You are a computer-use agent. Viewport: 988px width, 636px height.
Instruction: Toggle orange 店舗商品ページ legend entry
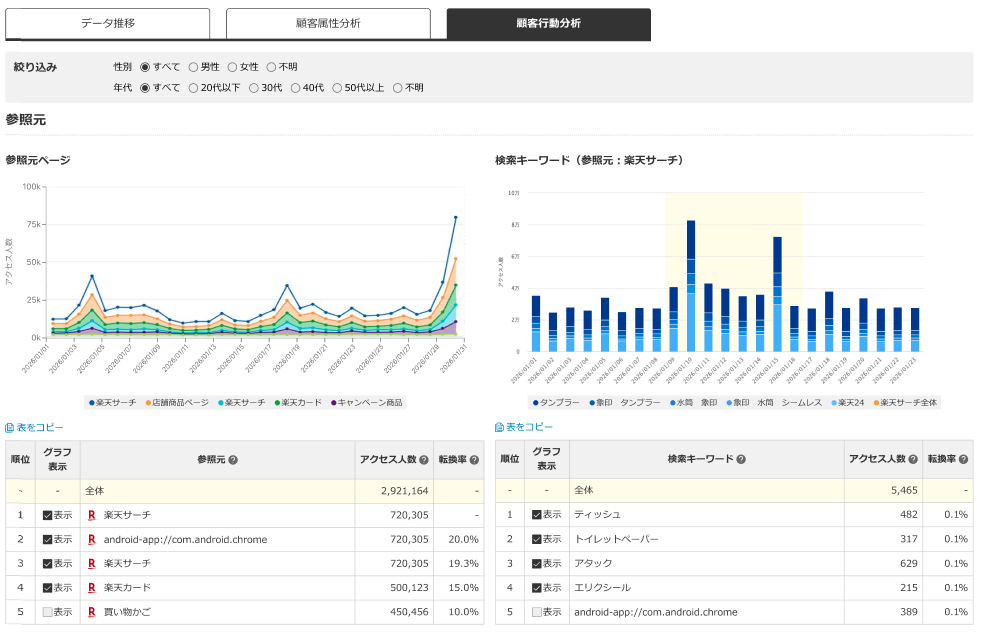(x=177, y=403)
